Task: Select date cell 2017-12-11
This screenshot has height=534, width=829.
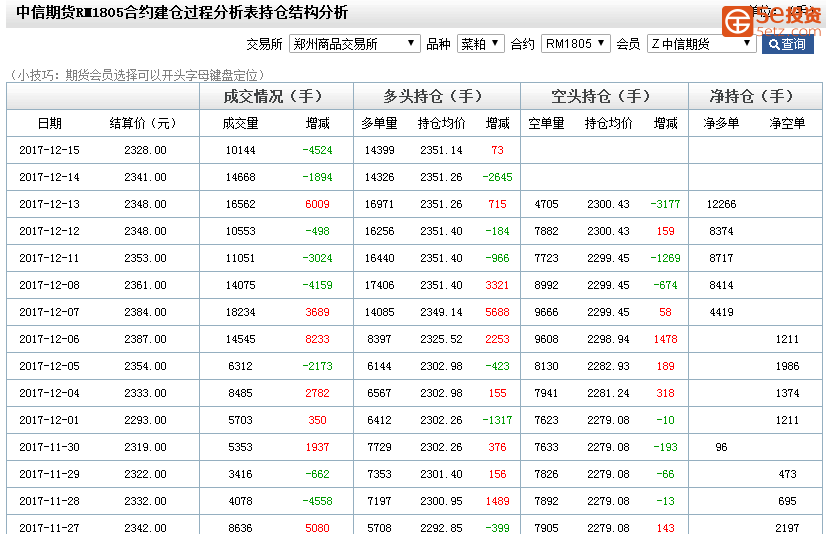Action: [49, 258]
